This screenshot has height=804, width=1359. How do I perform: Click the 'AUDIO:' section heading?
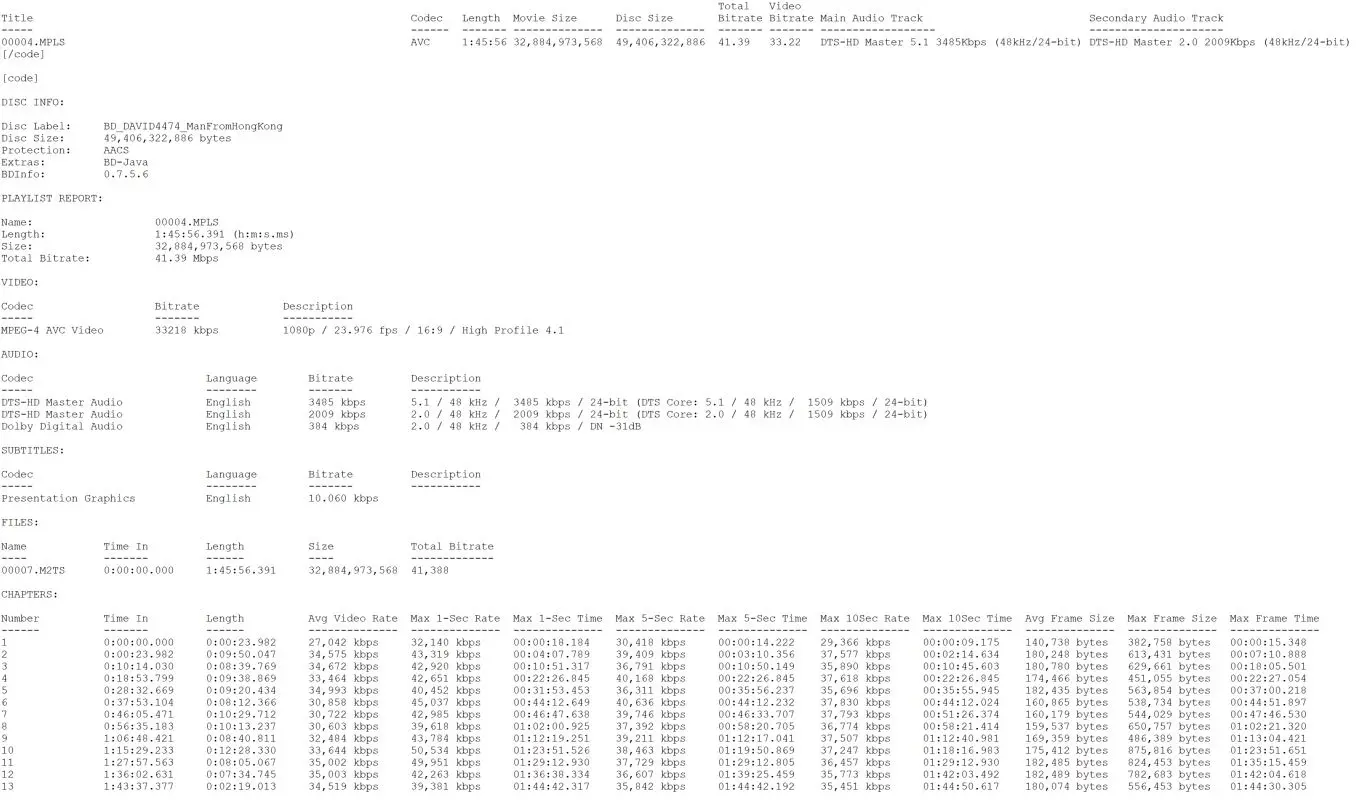pos(20,354)
